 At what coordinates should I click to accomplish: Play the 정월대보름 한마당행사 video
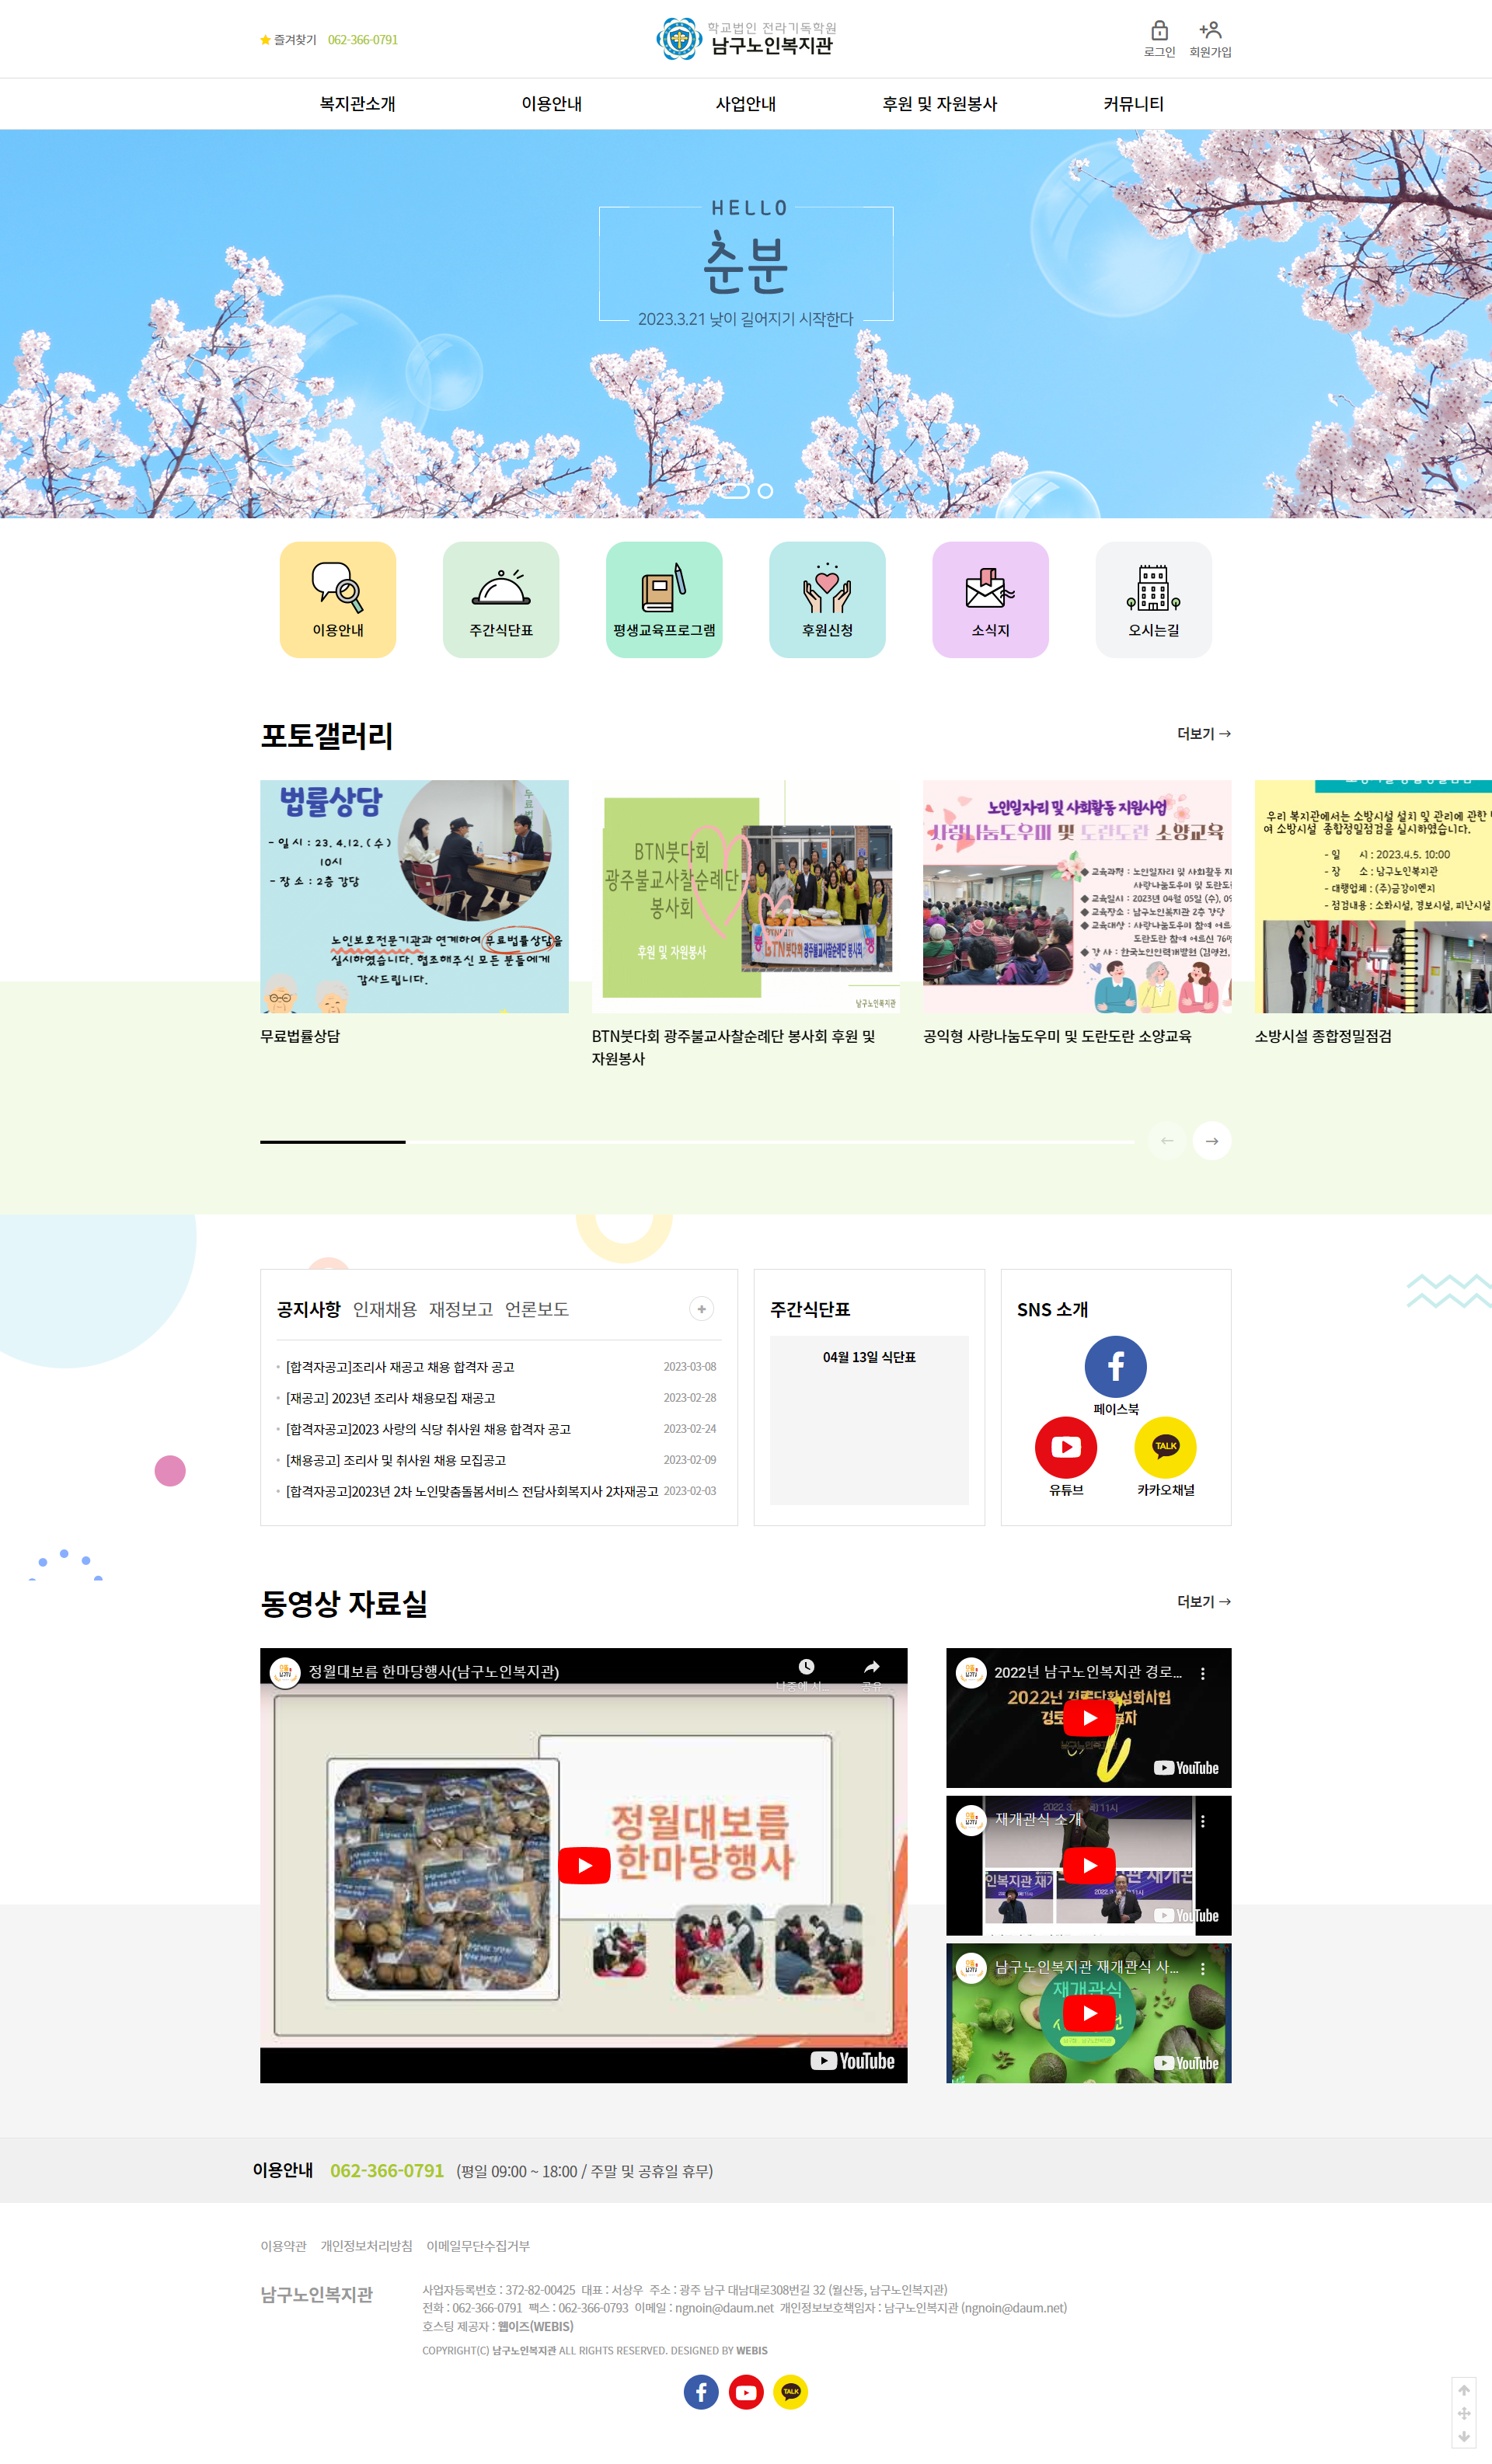[584, 1866]
